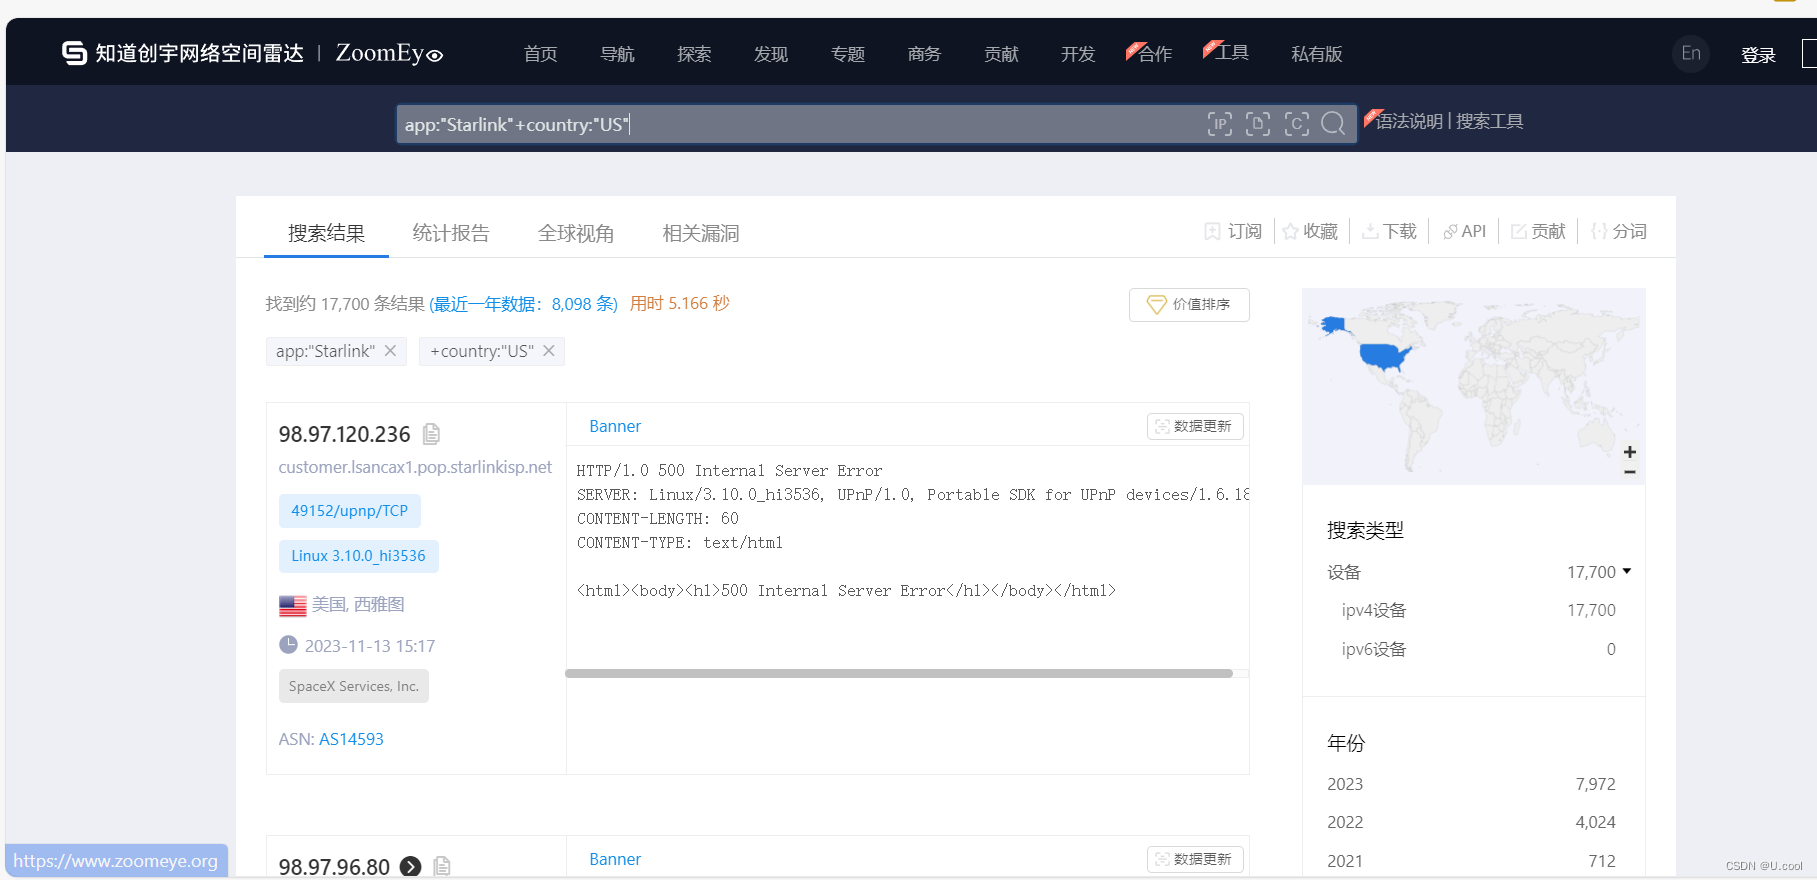Click the icon-search bracket icon in search bar
The width and height of the screenshot is (1817, 880).
(1296, 124)
